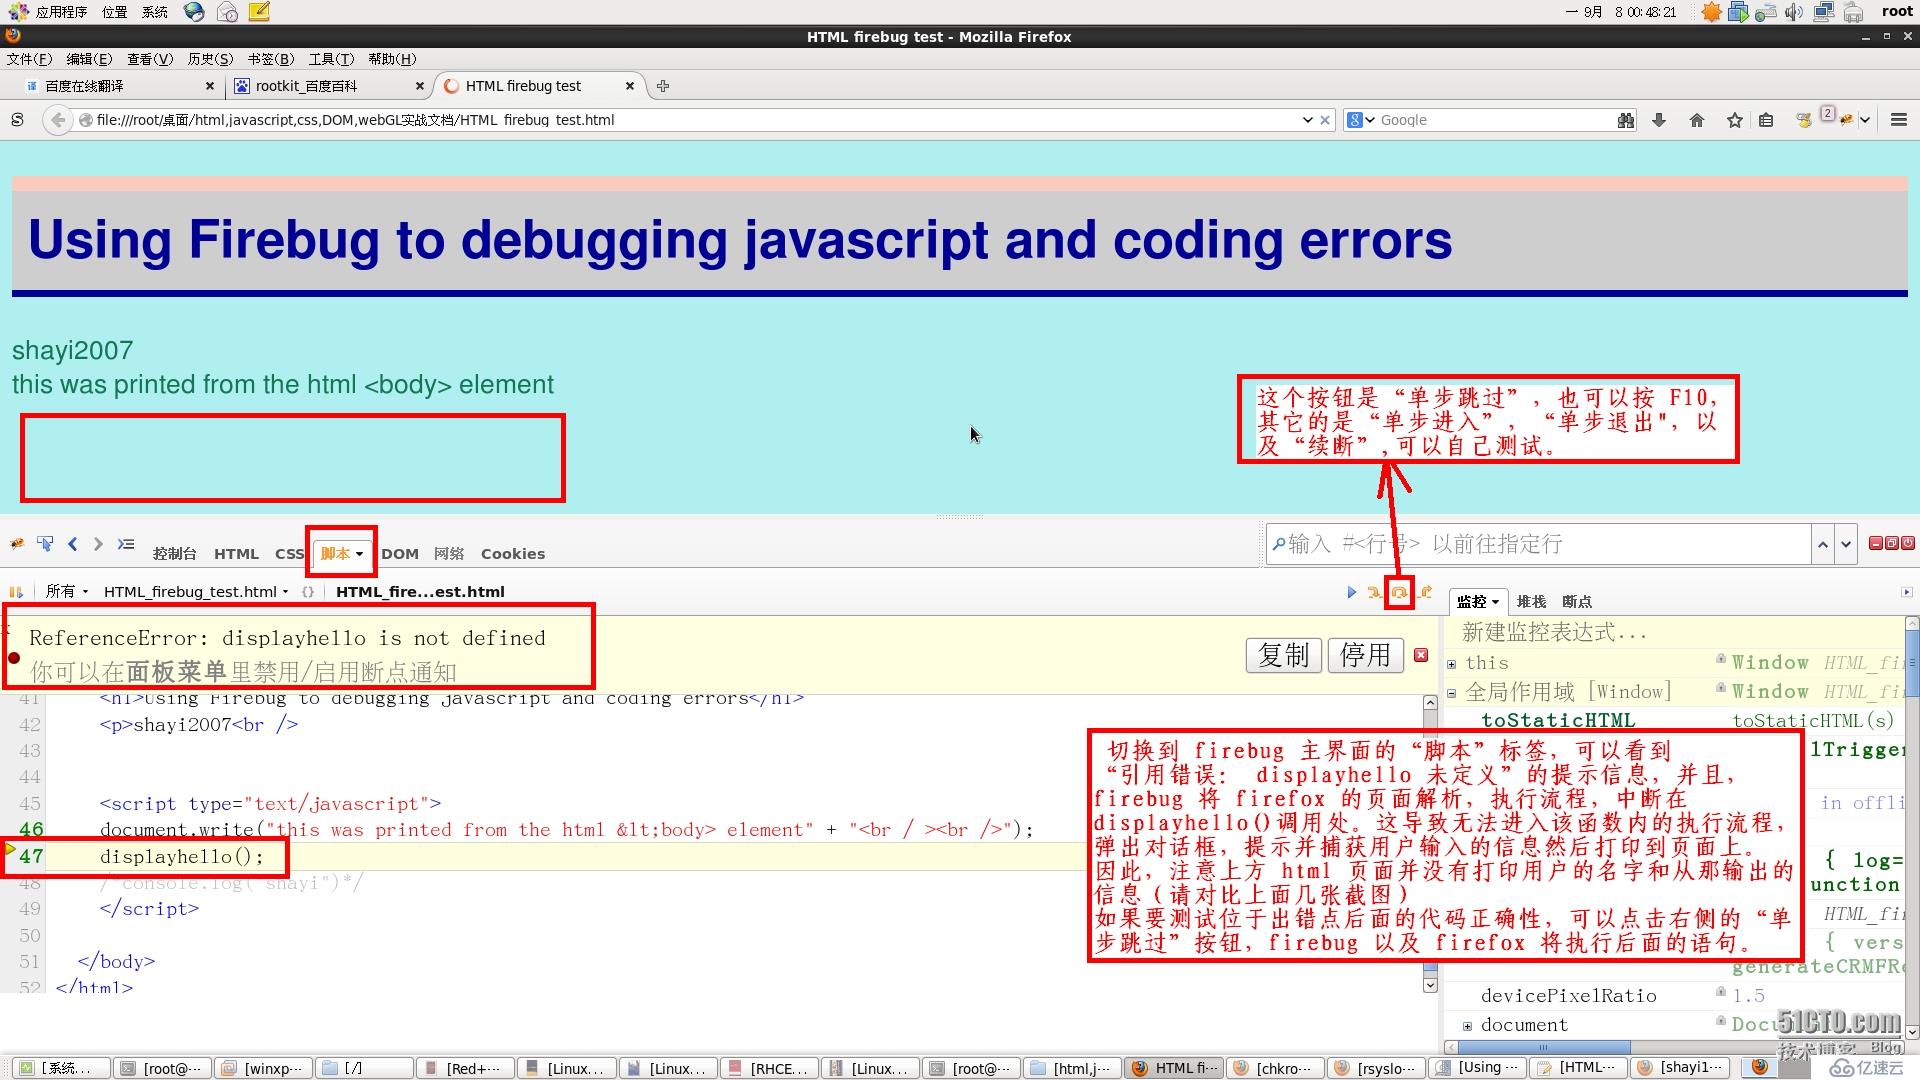Screen dimensions: 1920x1080
Task: Select the rootkit_百度百科 browser tab
Action: click(x=330, y=86)
